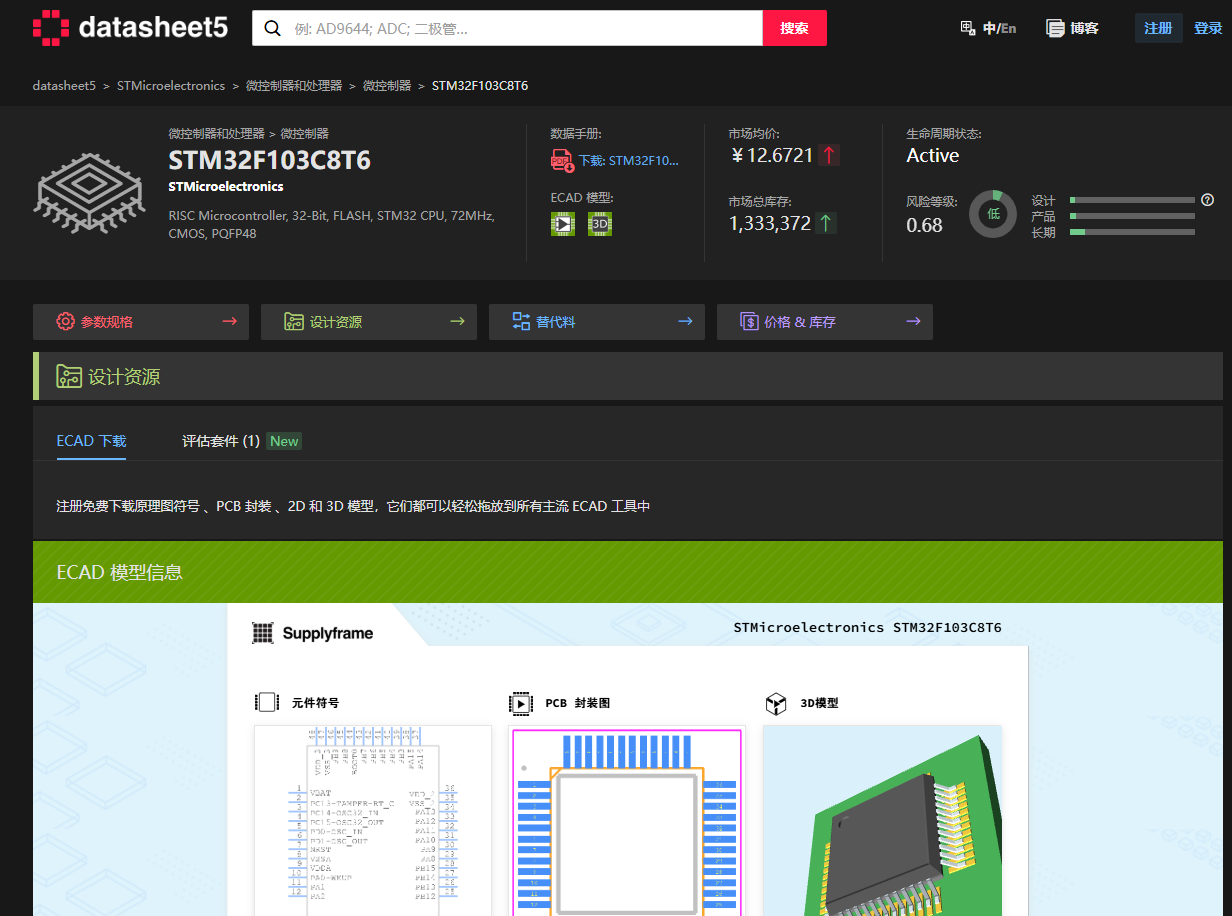Click the large chip product image

coord(91,192)
